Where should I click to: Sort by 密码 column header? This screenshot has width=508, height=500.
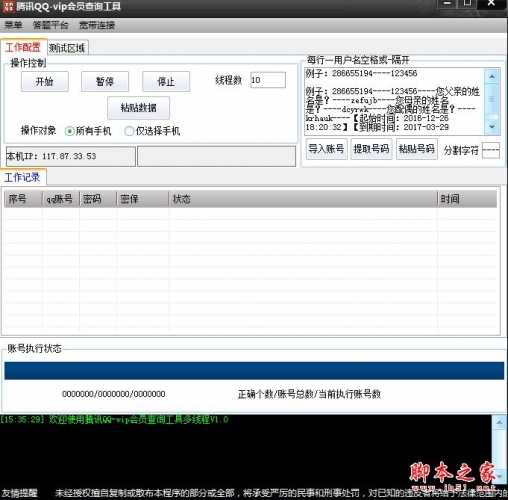[x=98, y=199]
